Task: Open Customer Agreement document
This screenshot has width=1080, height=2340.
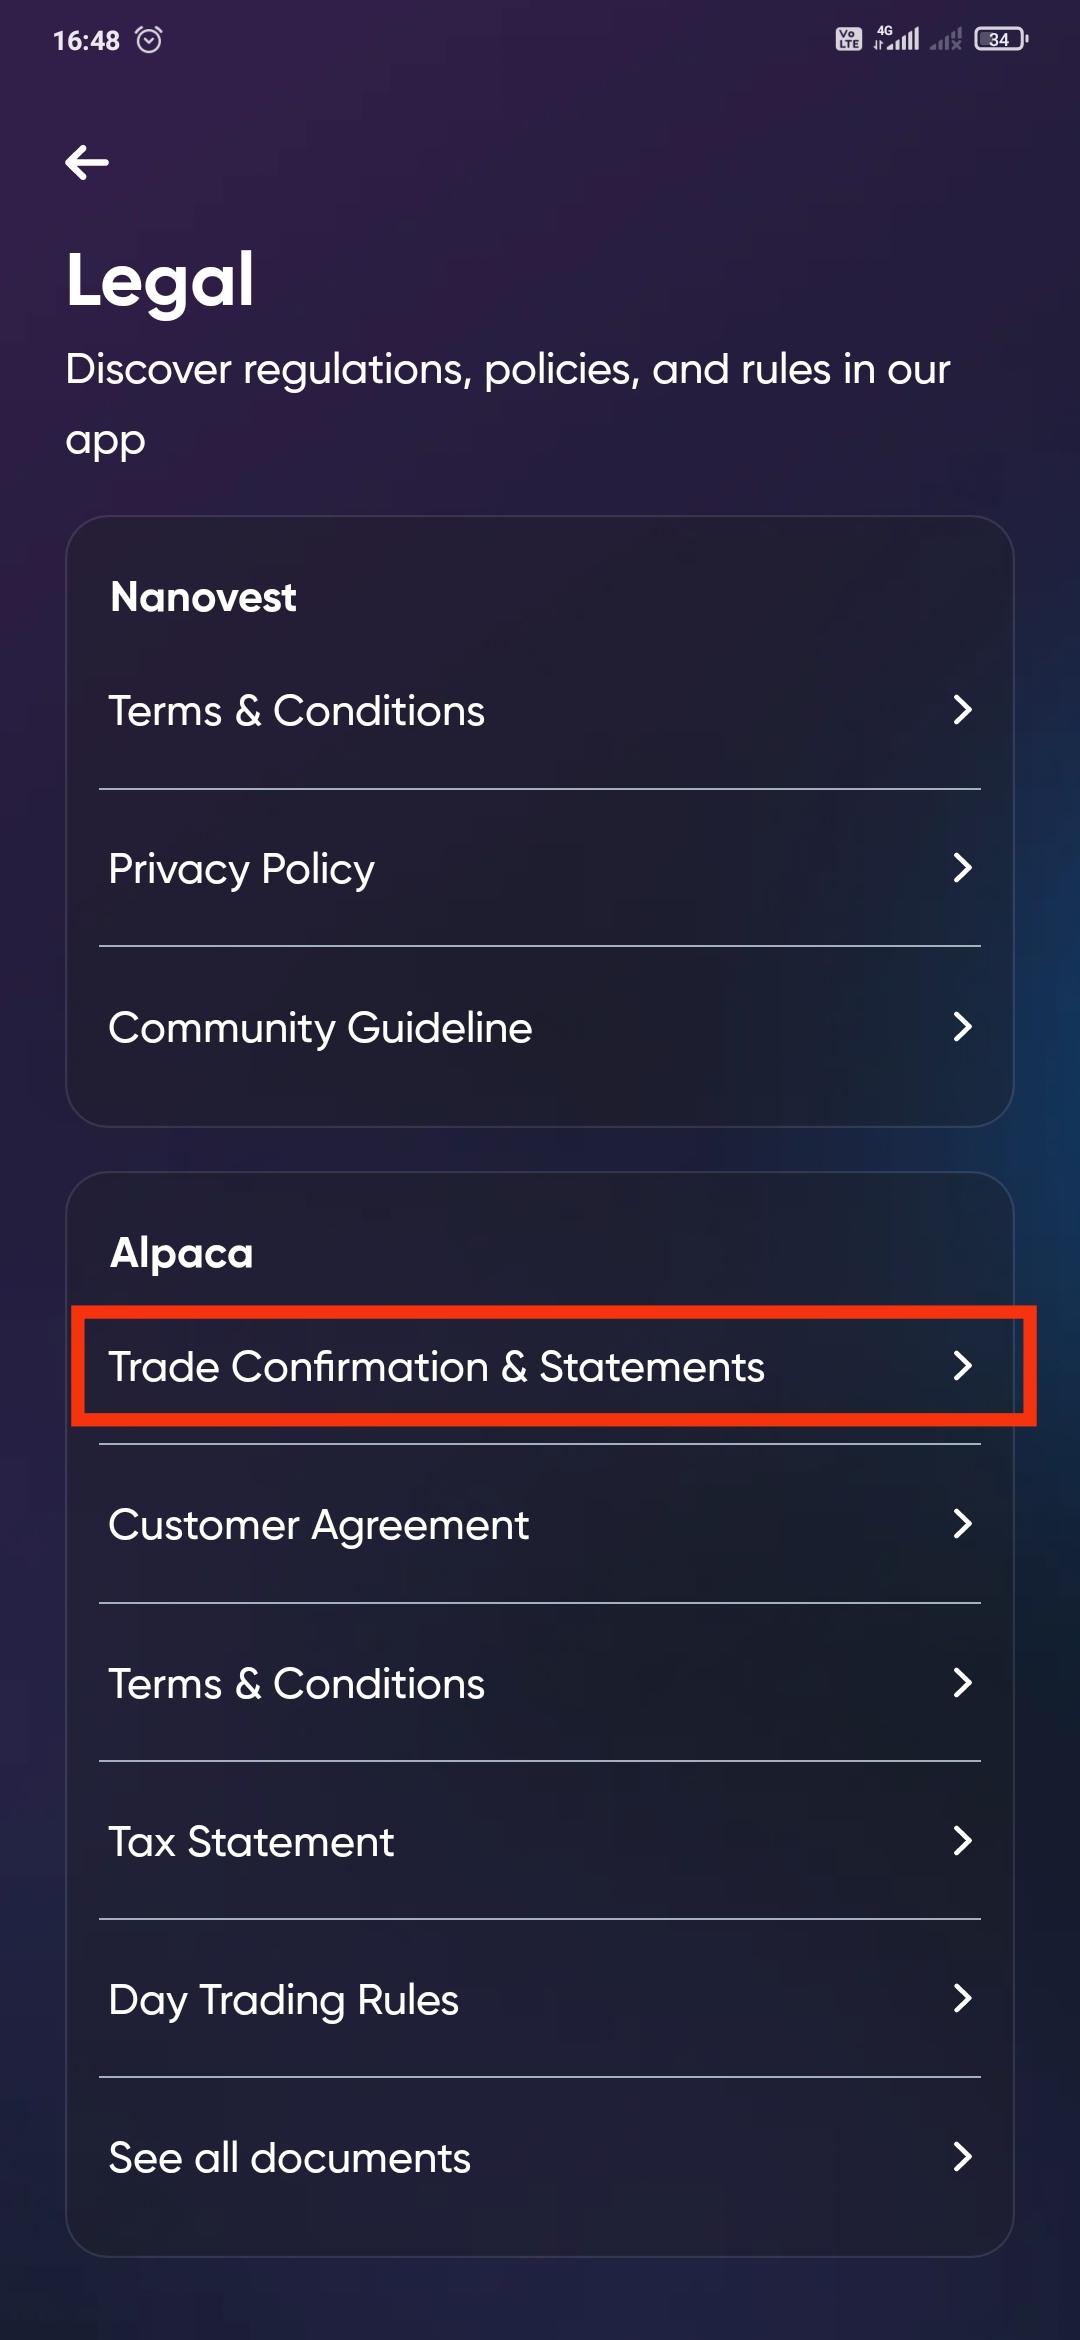Action: 540,1525
